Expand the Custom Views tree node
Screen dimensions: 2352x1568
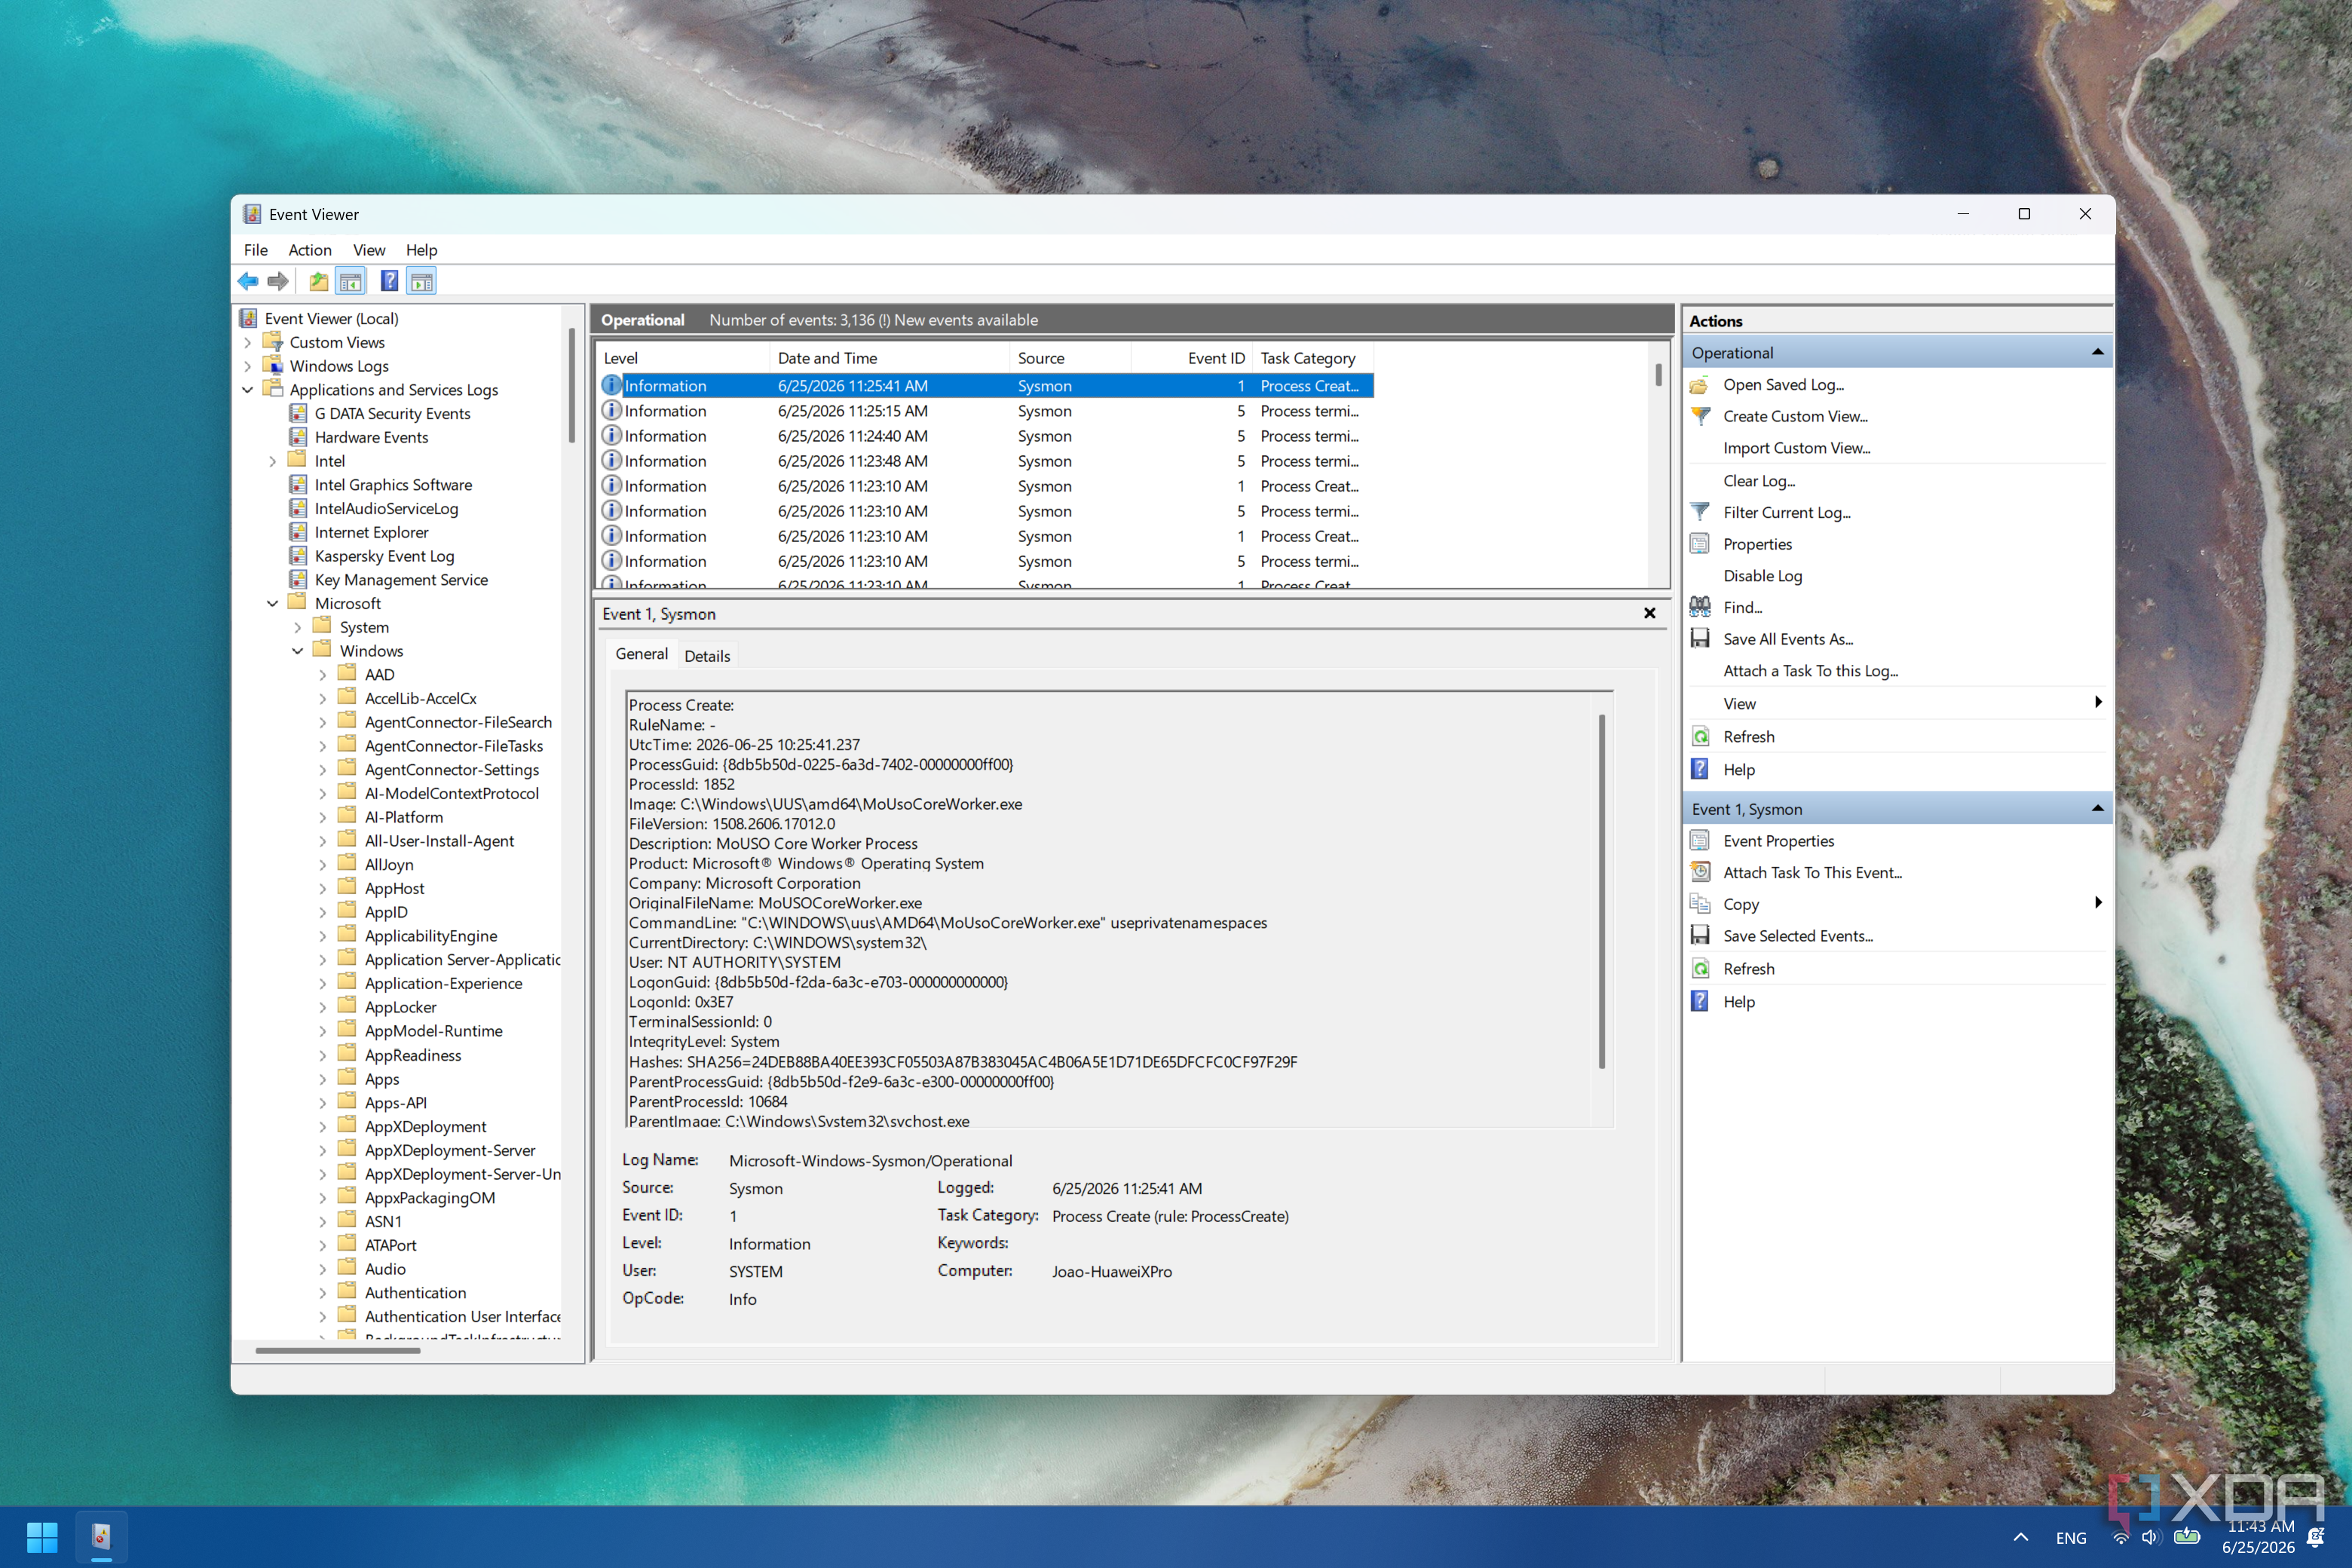[x=248, y=342]
